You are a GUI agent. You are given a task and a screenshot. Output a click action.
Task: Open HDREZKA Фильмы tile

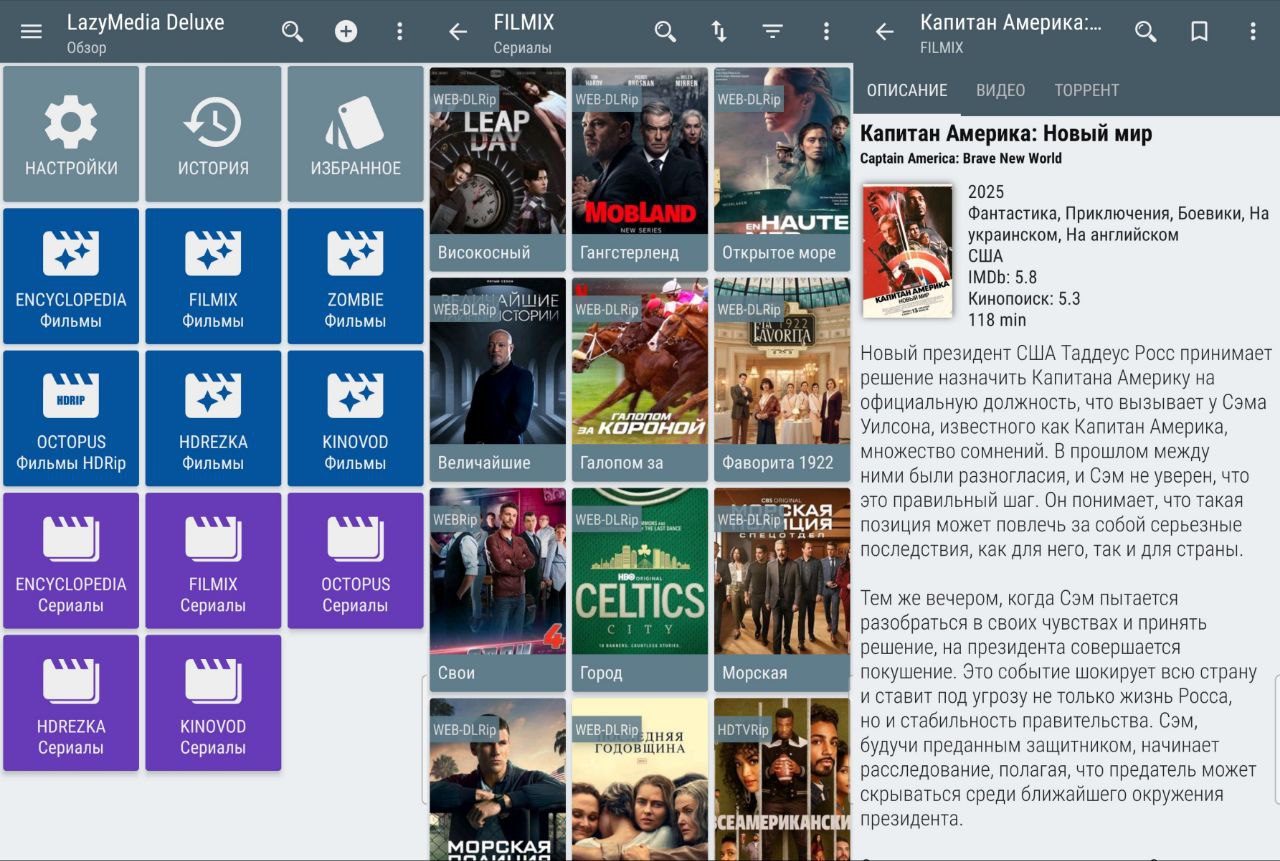coord(213,418)
